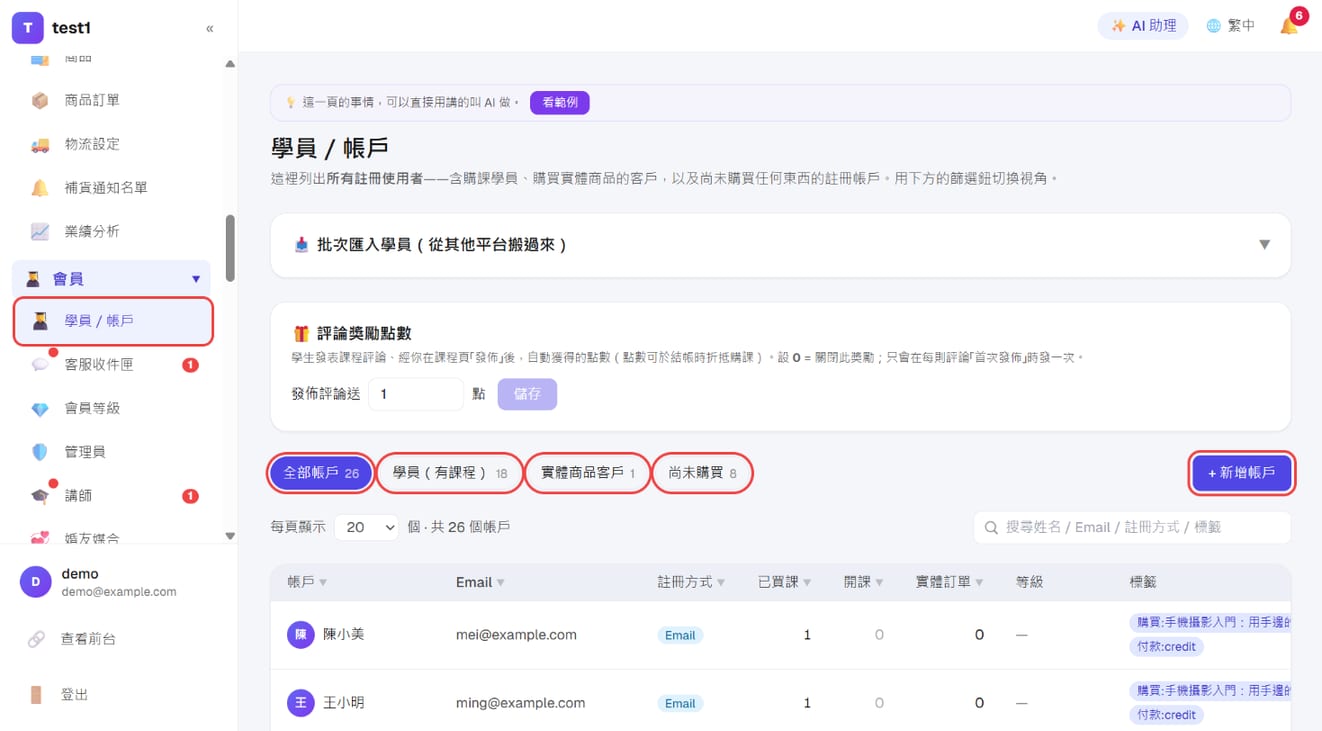Sort by the 帳戶 column header
Screen dimensions: 1322x731
(307, 582)
